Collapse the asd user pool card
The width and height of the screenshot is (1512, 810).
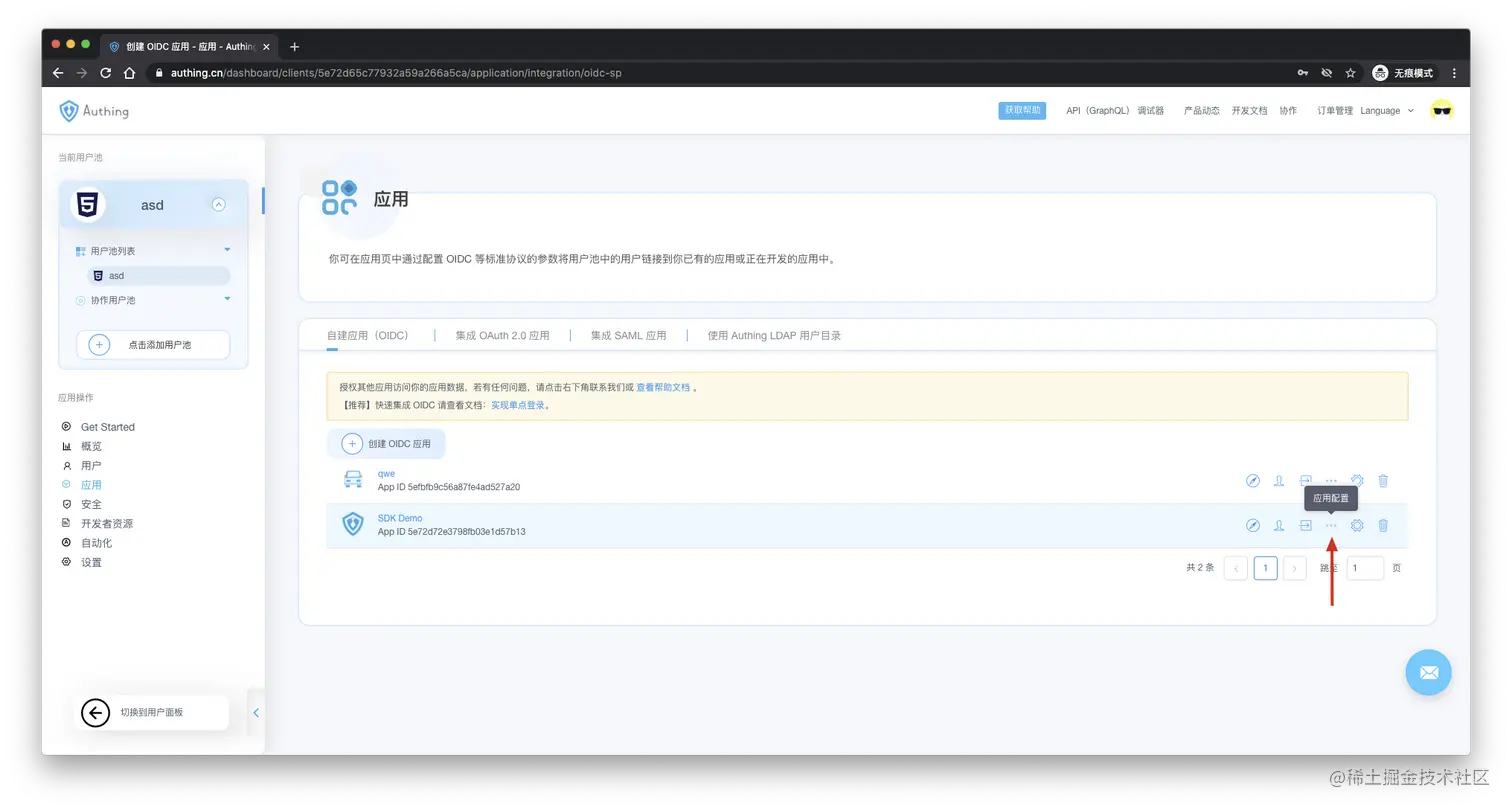coord(219,205)
